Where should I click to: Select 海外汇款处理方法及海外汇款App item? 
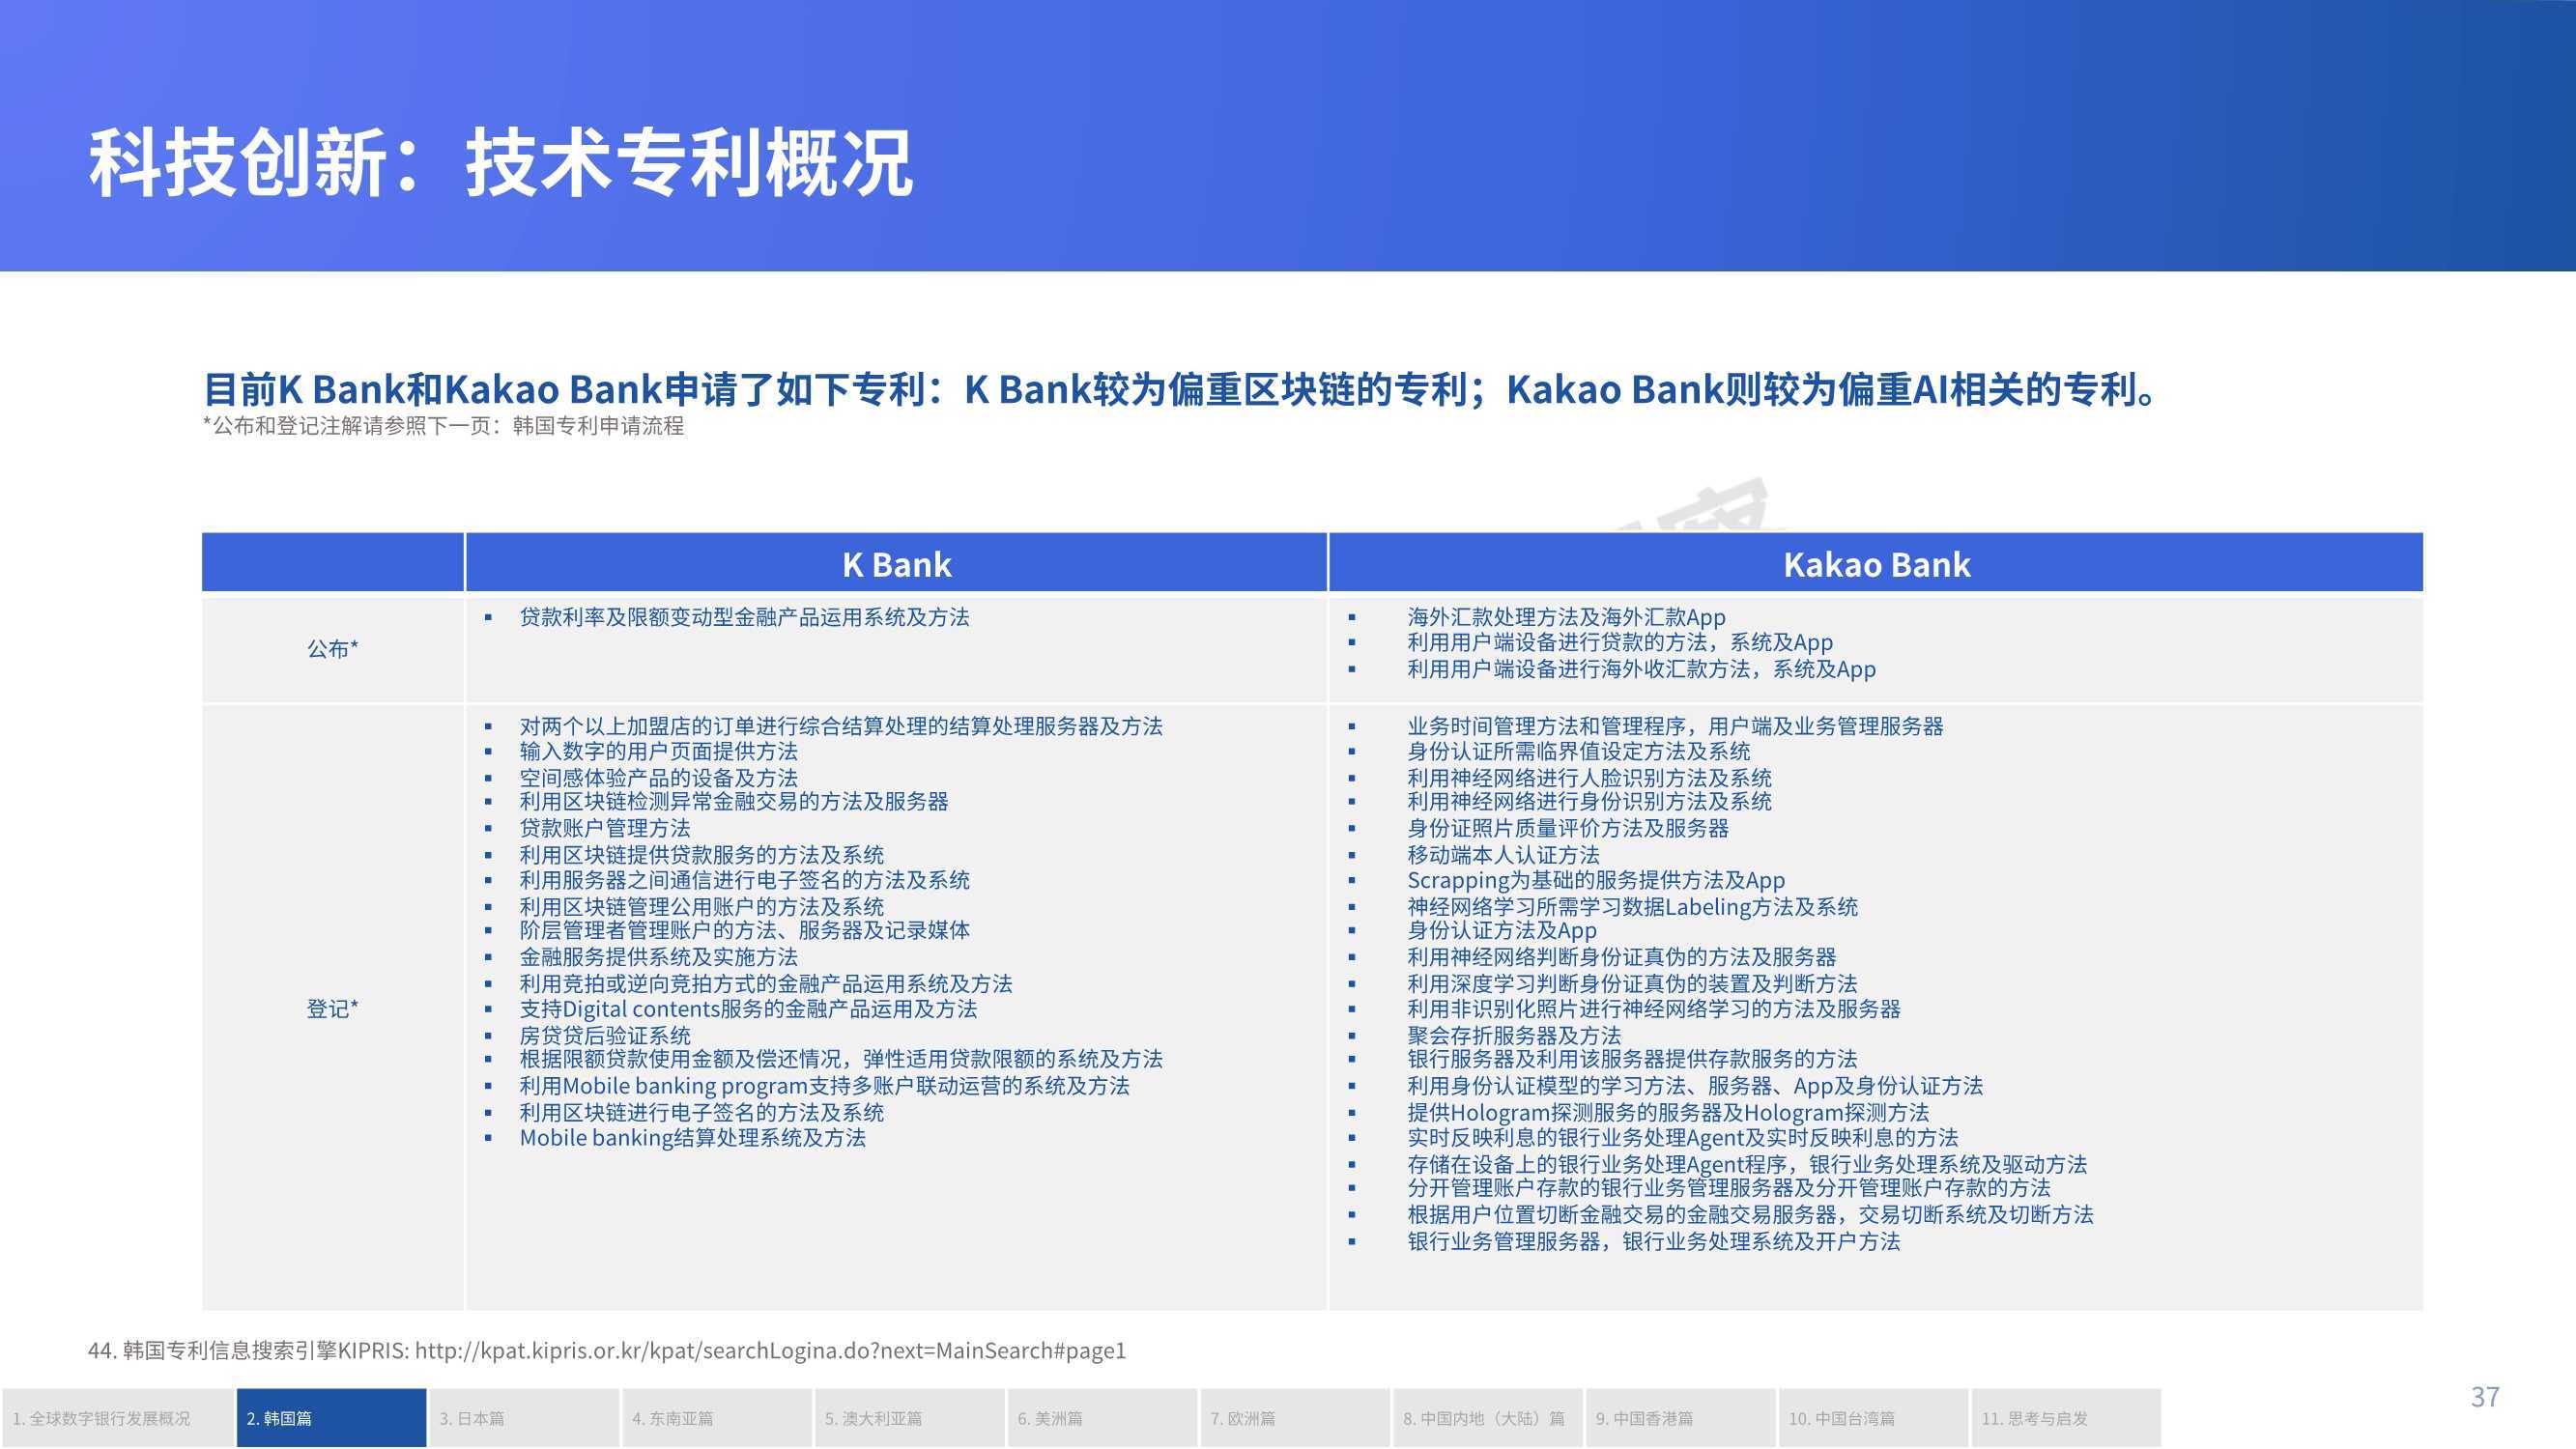1566,617
